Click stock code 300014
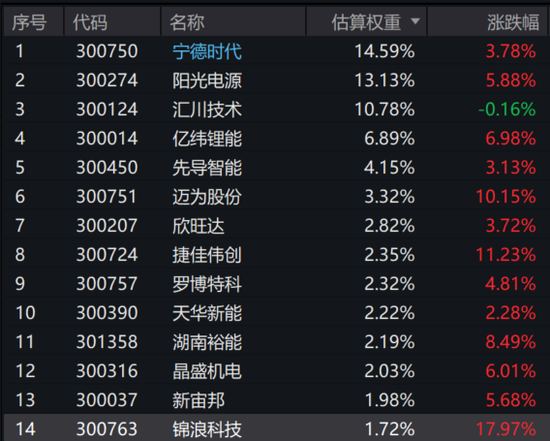The width and height of the screenshot is (550, 441). click(107, 139)
